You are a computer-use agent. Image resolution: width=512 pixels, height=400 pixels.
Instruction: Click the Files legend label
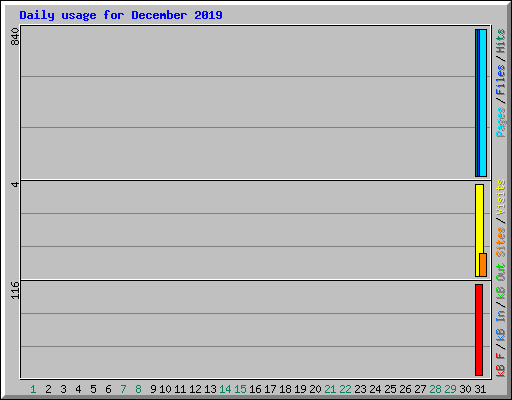(x=501, y=79)
